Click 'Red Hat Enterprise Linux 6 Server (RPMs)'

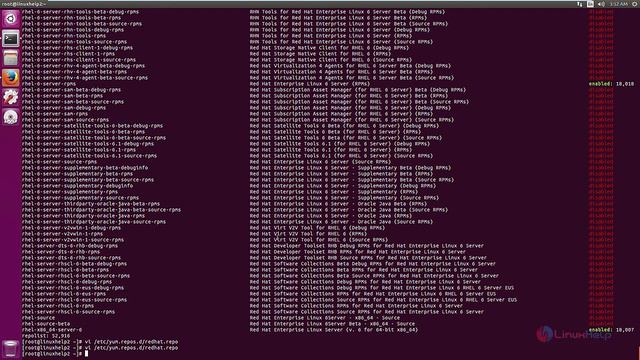click(310, 84)
